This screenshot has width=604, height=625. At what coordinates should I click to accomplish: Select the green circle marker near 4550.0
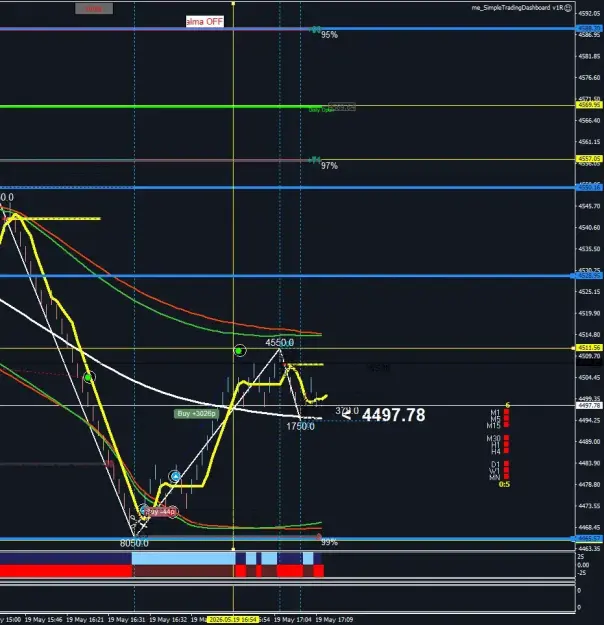coord(239,351)
